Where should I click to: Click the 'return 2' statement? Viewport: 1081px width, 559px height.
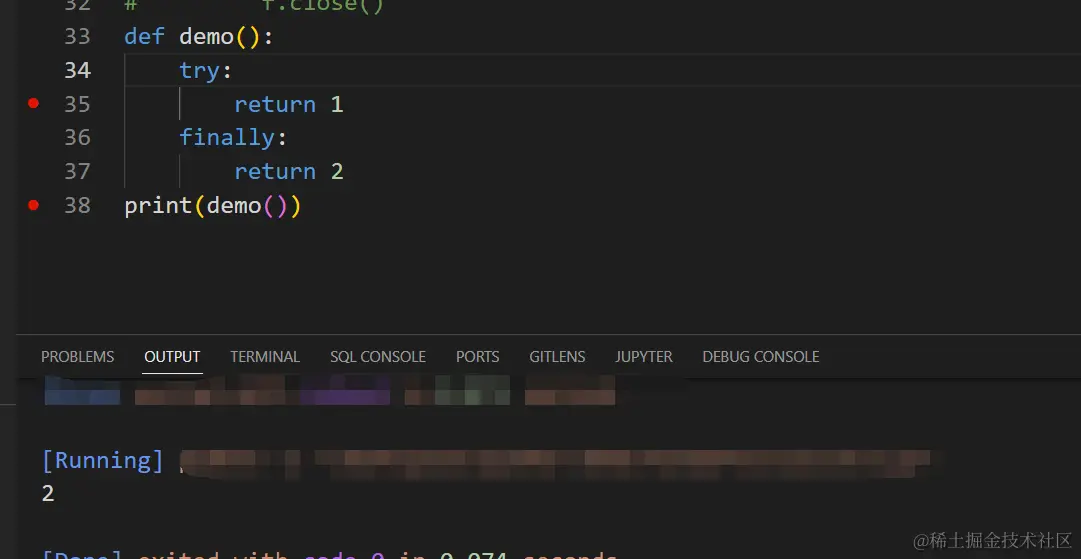coord(288,172)
